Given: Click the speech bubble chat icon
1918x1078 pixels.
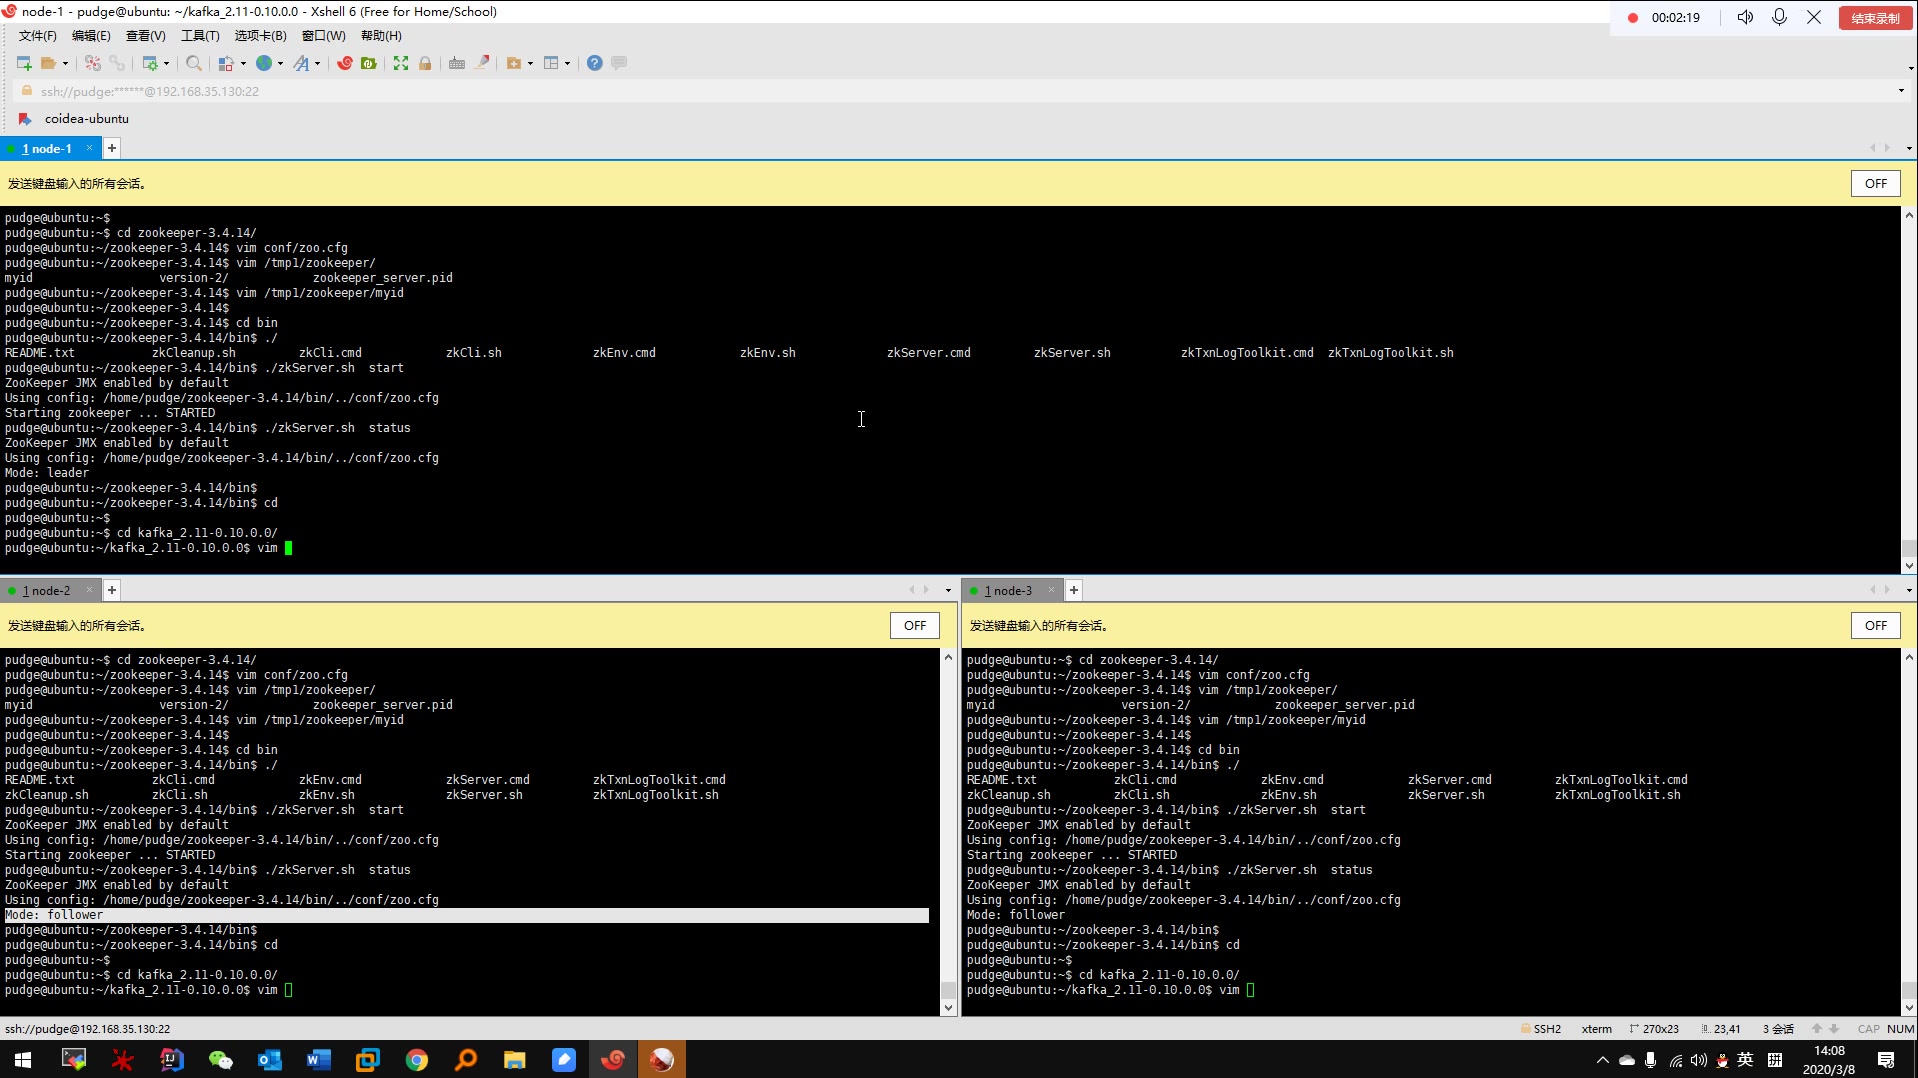Looking at the screenshot, I should tap(619, 63).
